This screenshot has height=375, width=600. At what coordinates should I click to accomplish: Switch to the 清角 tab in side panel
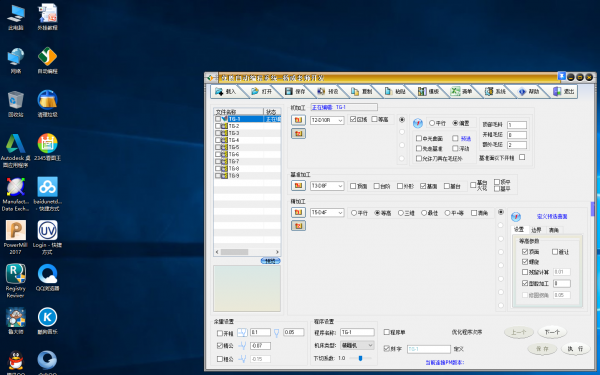(554, 230)
